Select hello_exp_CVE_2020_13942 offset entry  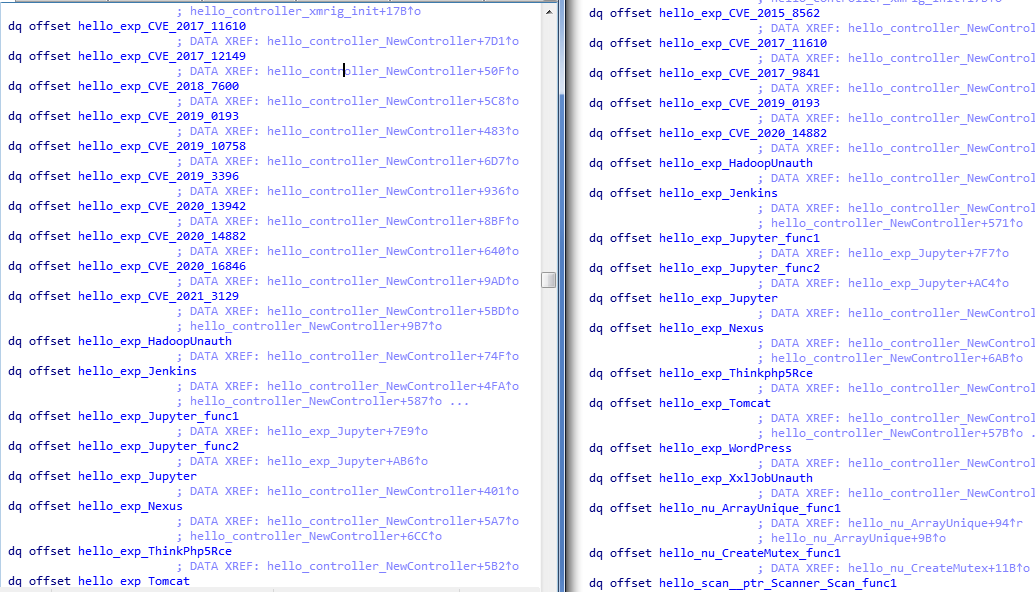pyautogui.click(x=162, y=206)
